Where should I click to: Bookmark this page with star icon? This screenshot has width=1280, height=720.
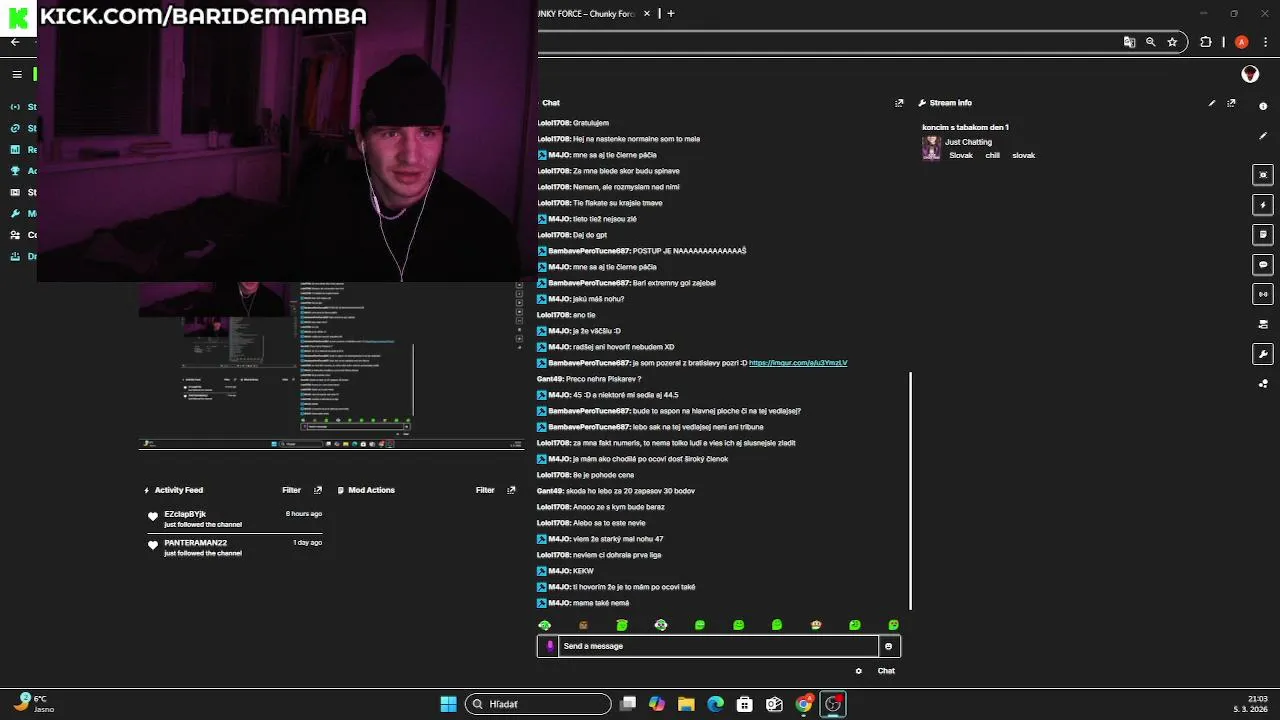[1172, 42]
